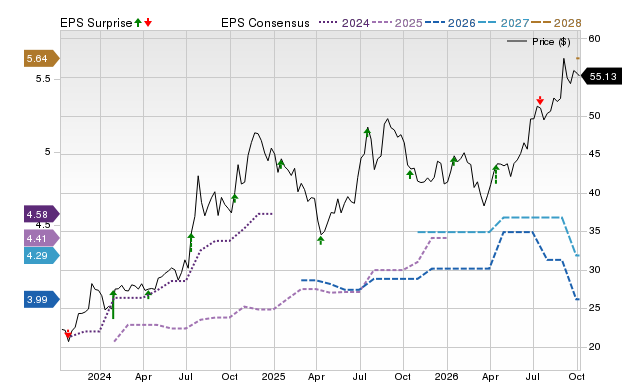Toggle the 2024 consensus legend entry
The height and width of the screenshot is (382, 640).
344,23
